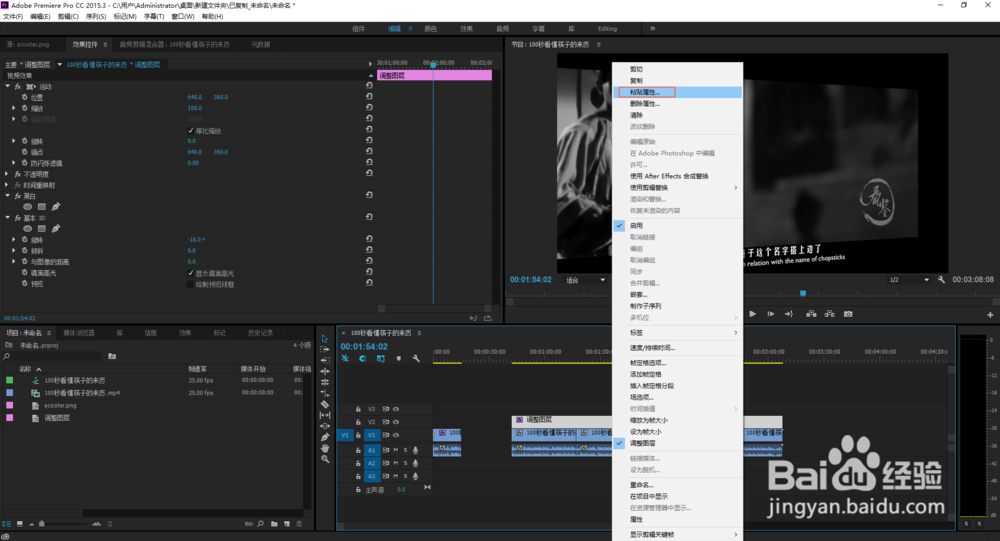1000x541 pixels.
Task: Add a marker with the timeline marker icon
Action: click(399, 359)
